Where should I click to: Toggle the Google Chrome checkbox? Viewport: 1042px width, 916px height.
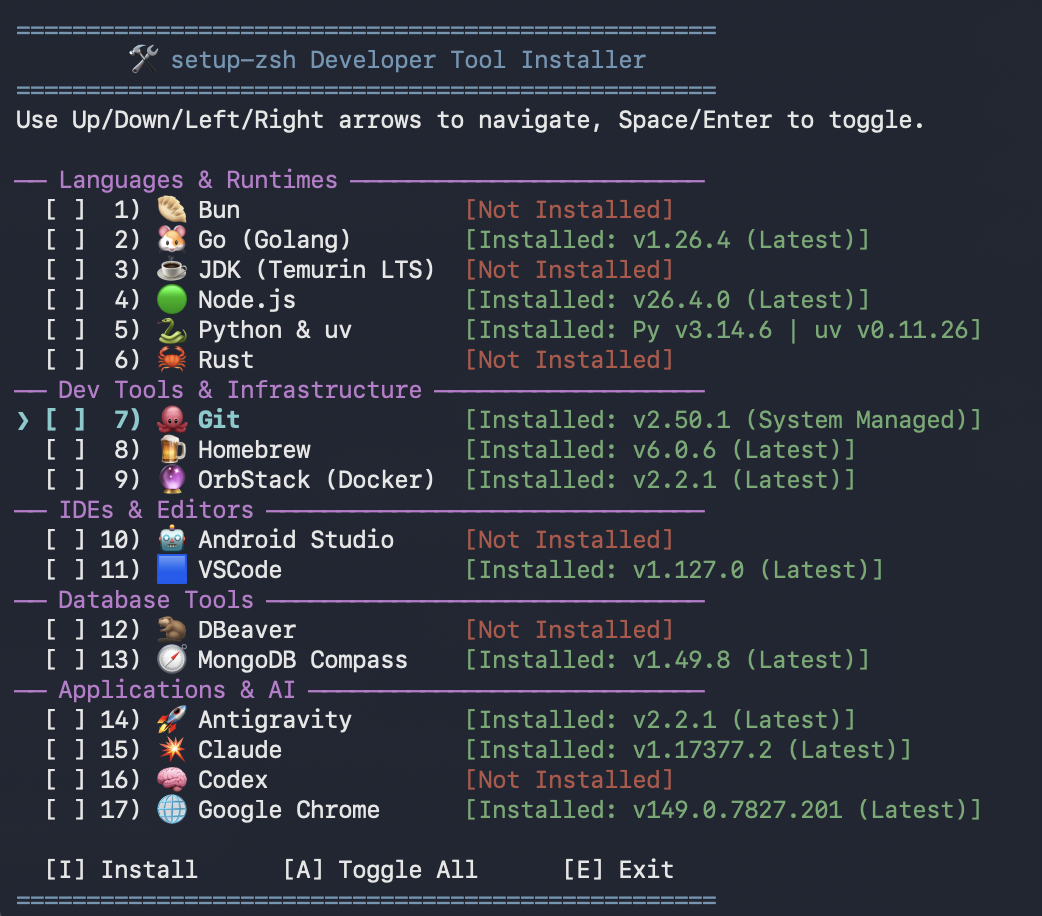tap(65, 810)
